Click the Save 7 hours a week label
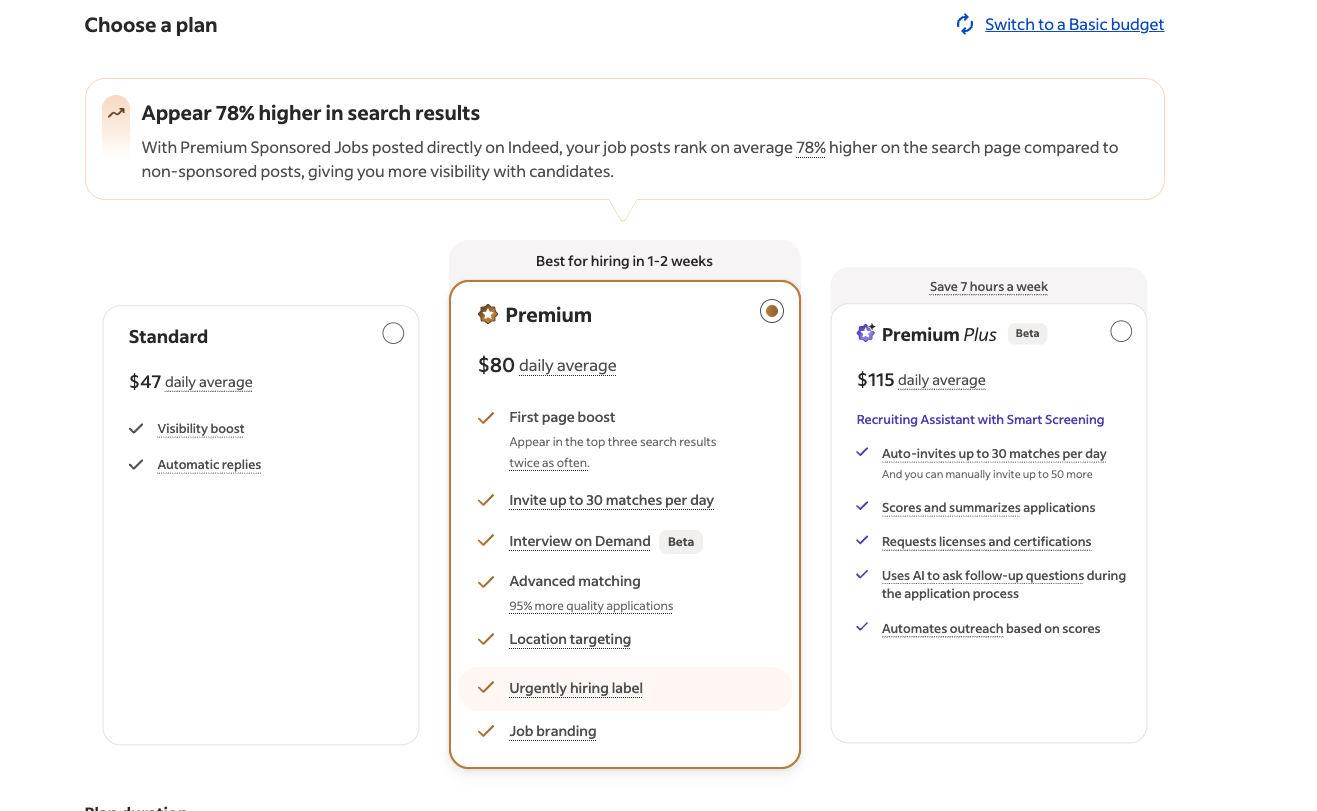 pyautogui.click(x=989, y=287)
